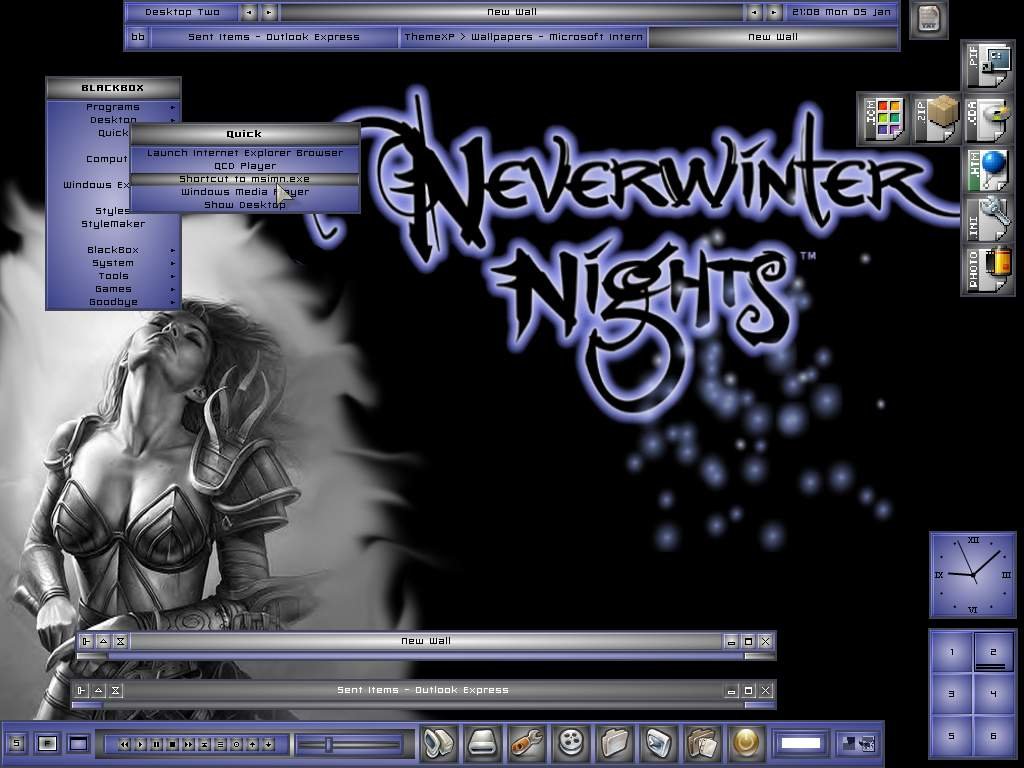Click the film reel icon in bottom dock

coord(571,743)
